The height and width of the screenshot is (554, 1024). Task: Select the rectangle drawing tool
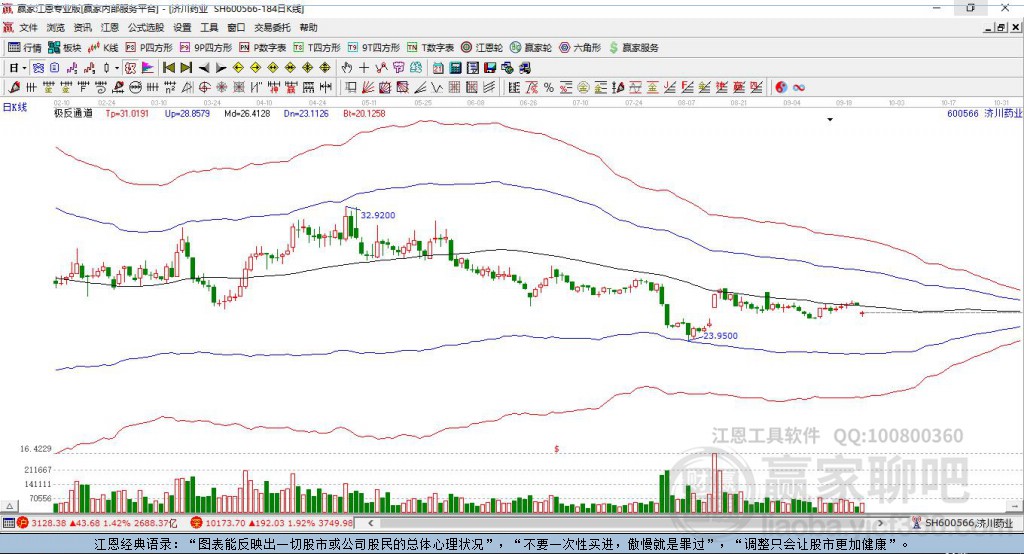(351, 88)
